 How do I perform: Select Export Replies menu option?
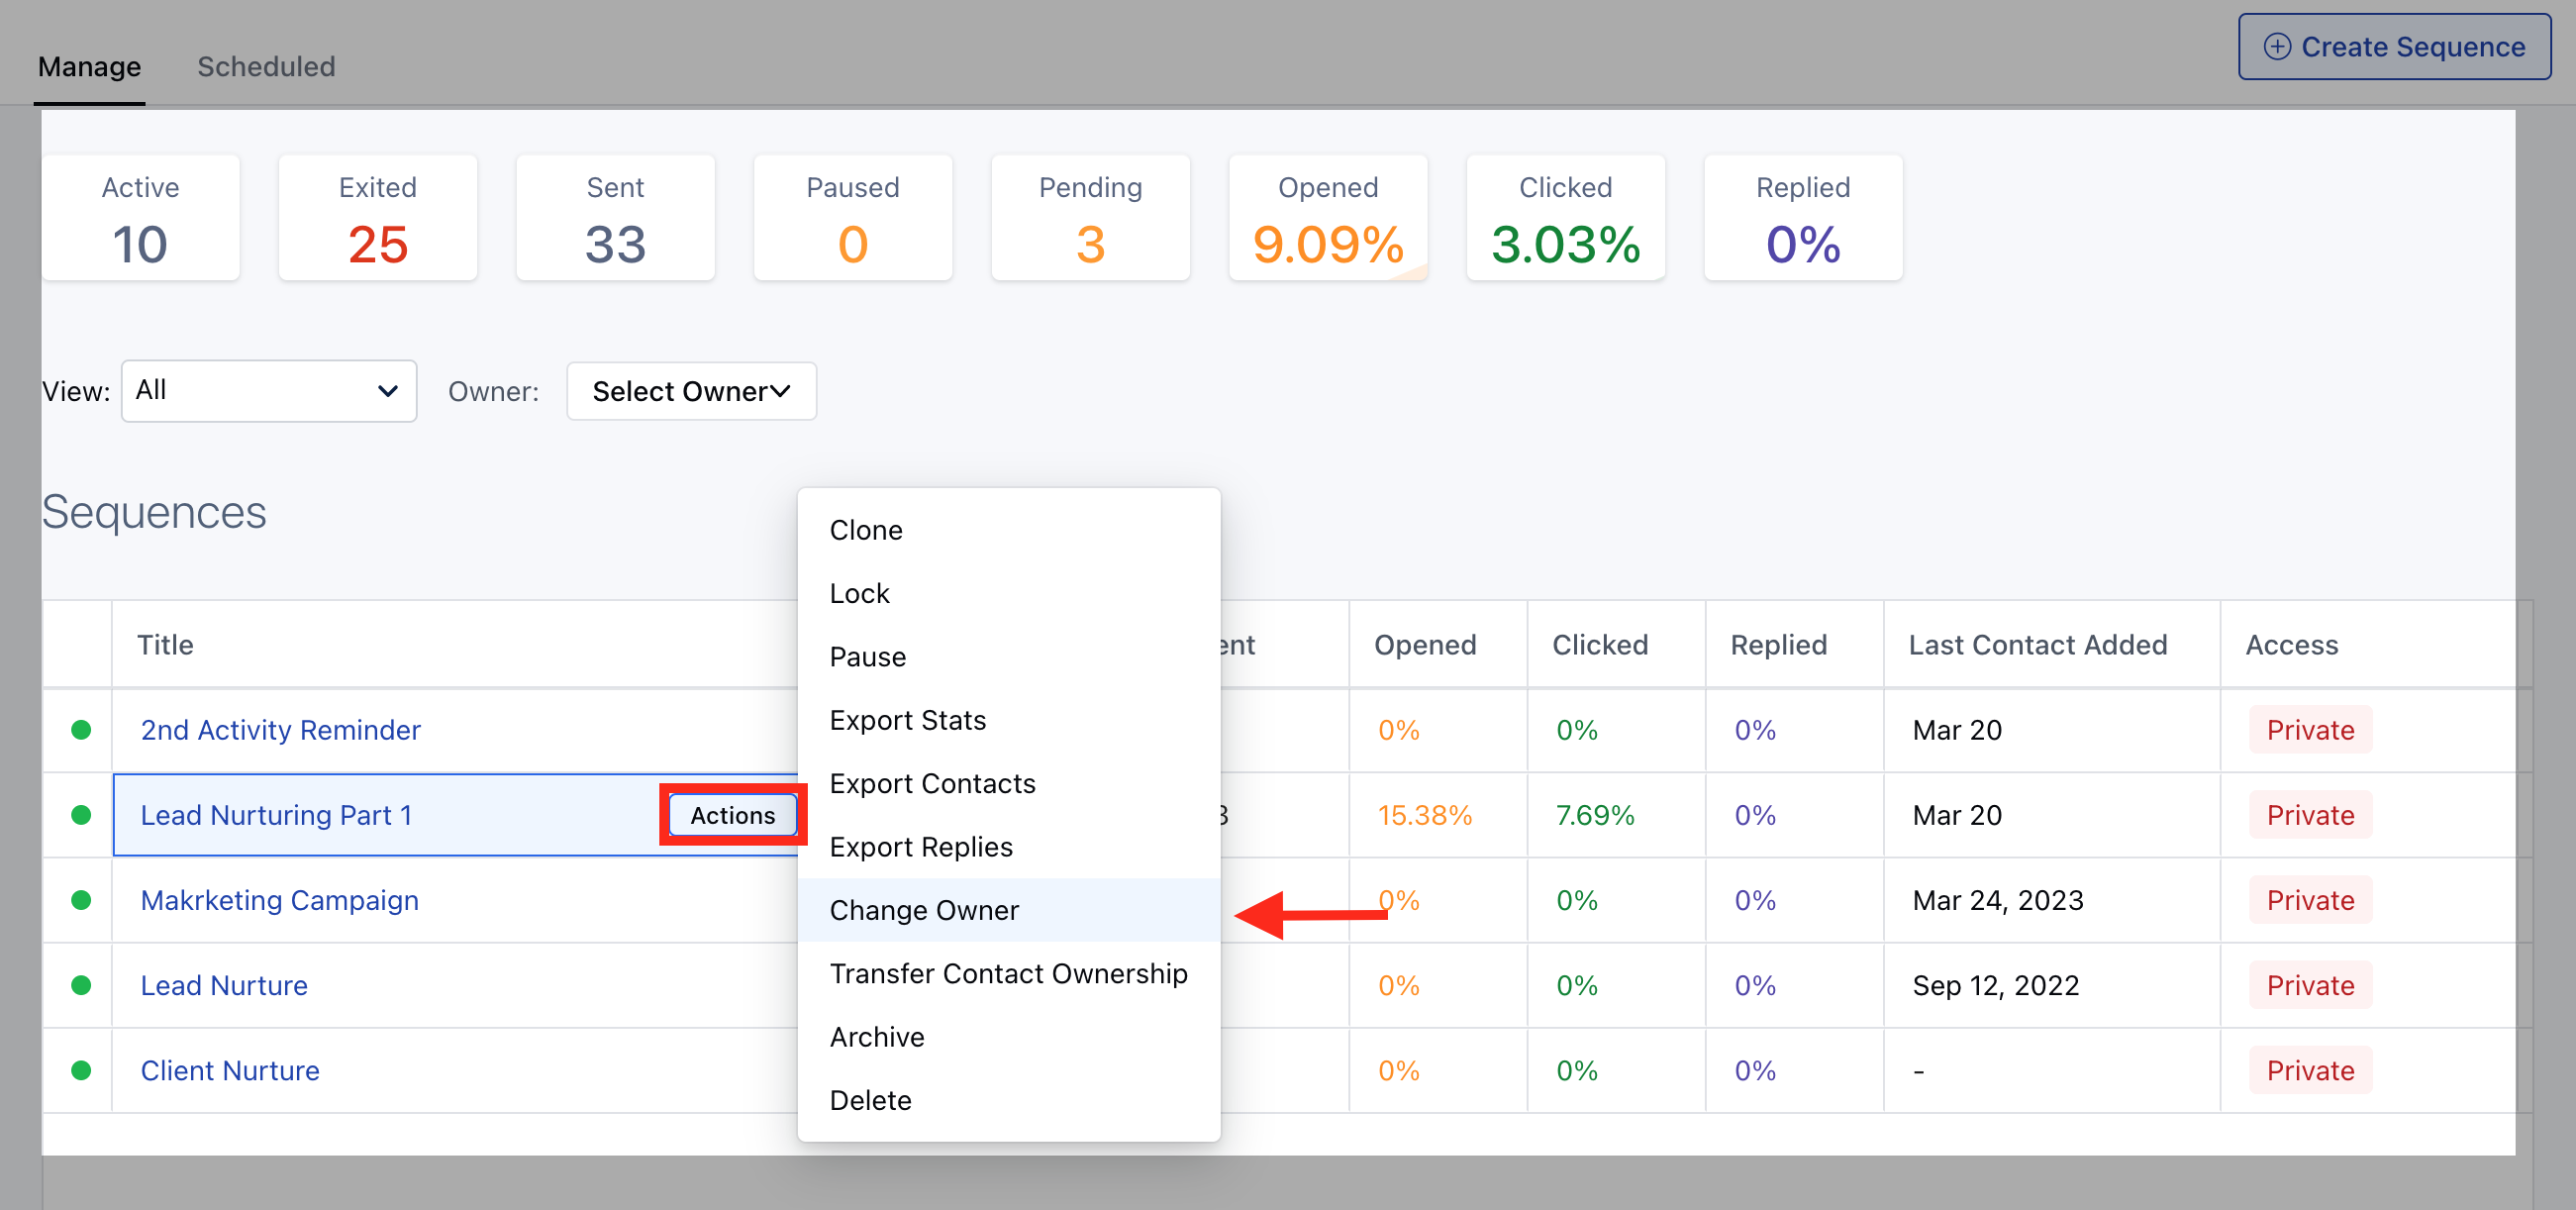(1008, 847)
